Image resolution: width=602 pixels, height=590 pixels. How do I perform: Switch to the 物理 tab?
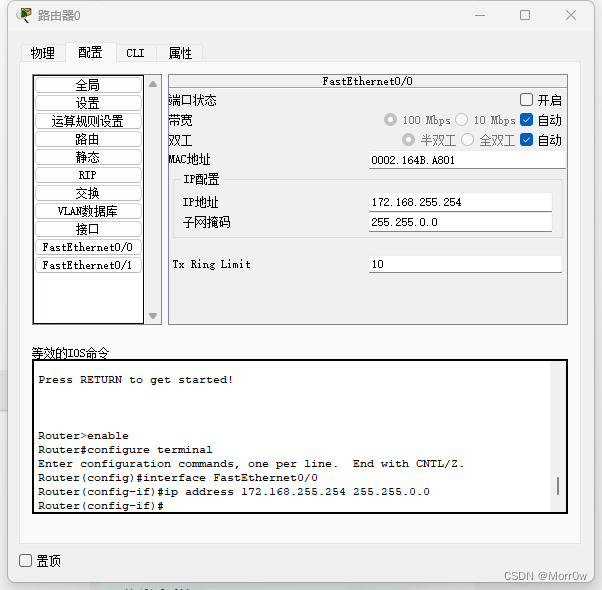[x=43, y=53]
